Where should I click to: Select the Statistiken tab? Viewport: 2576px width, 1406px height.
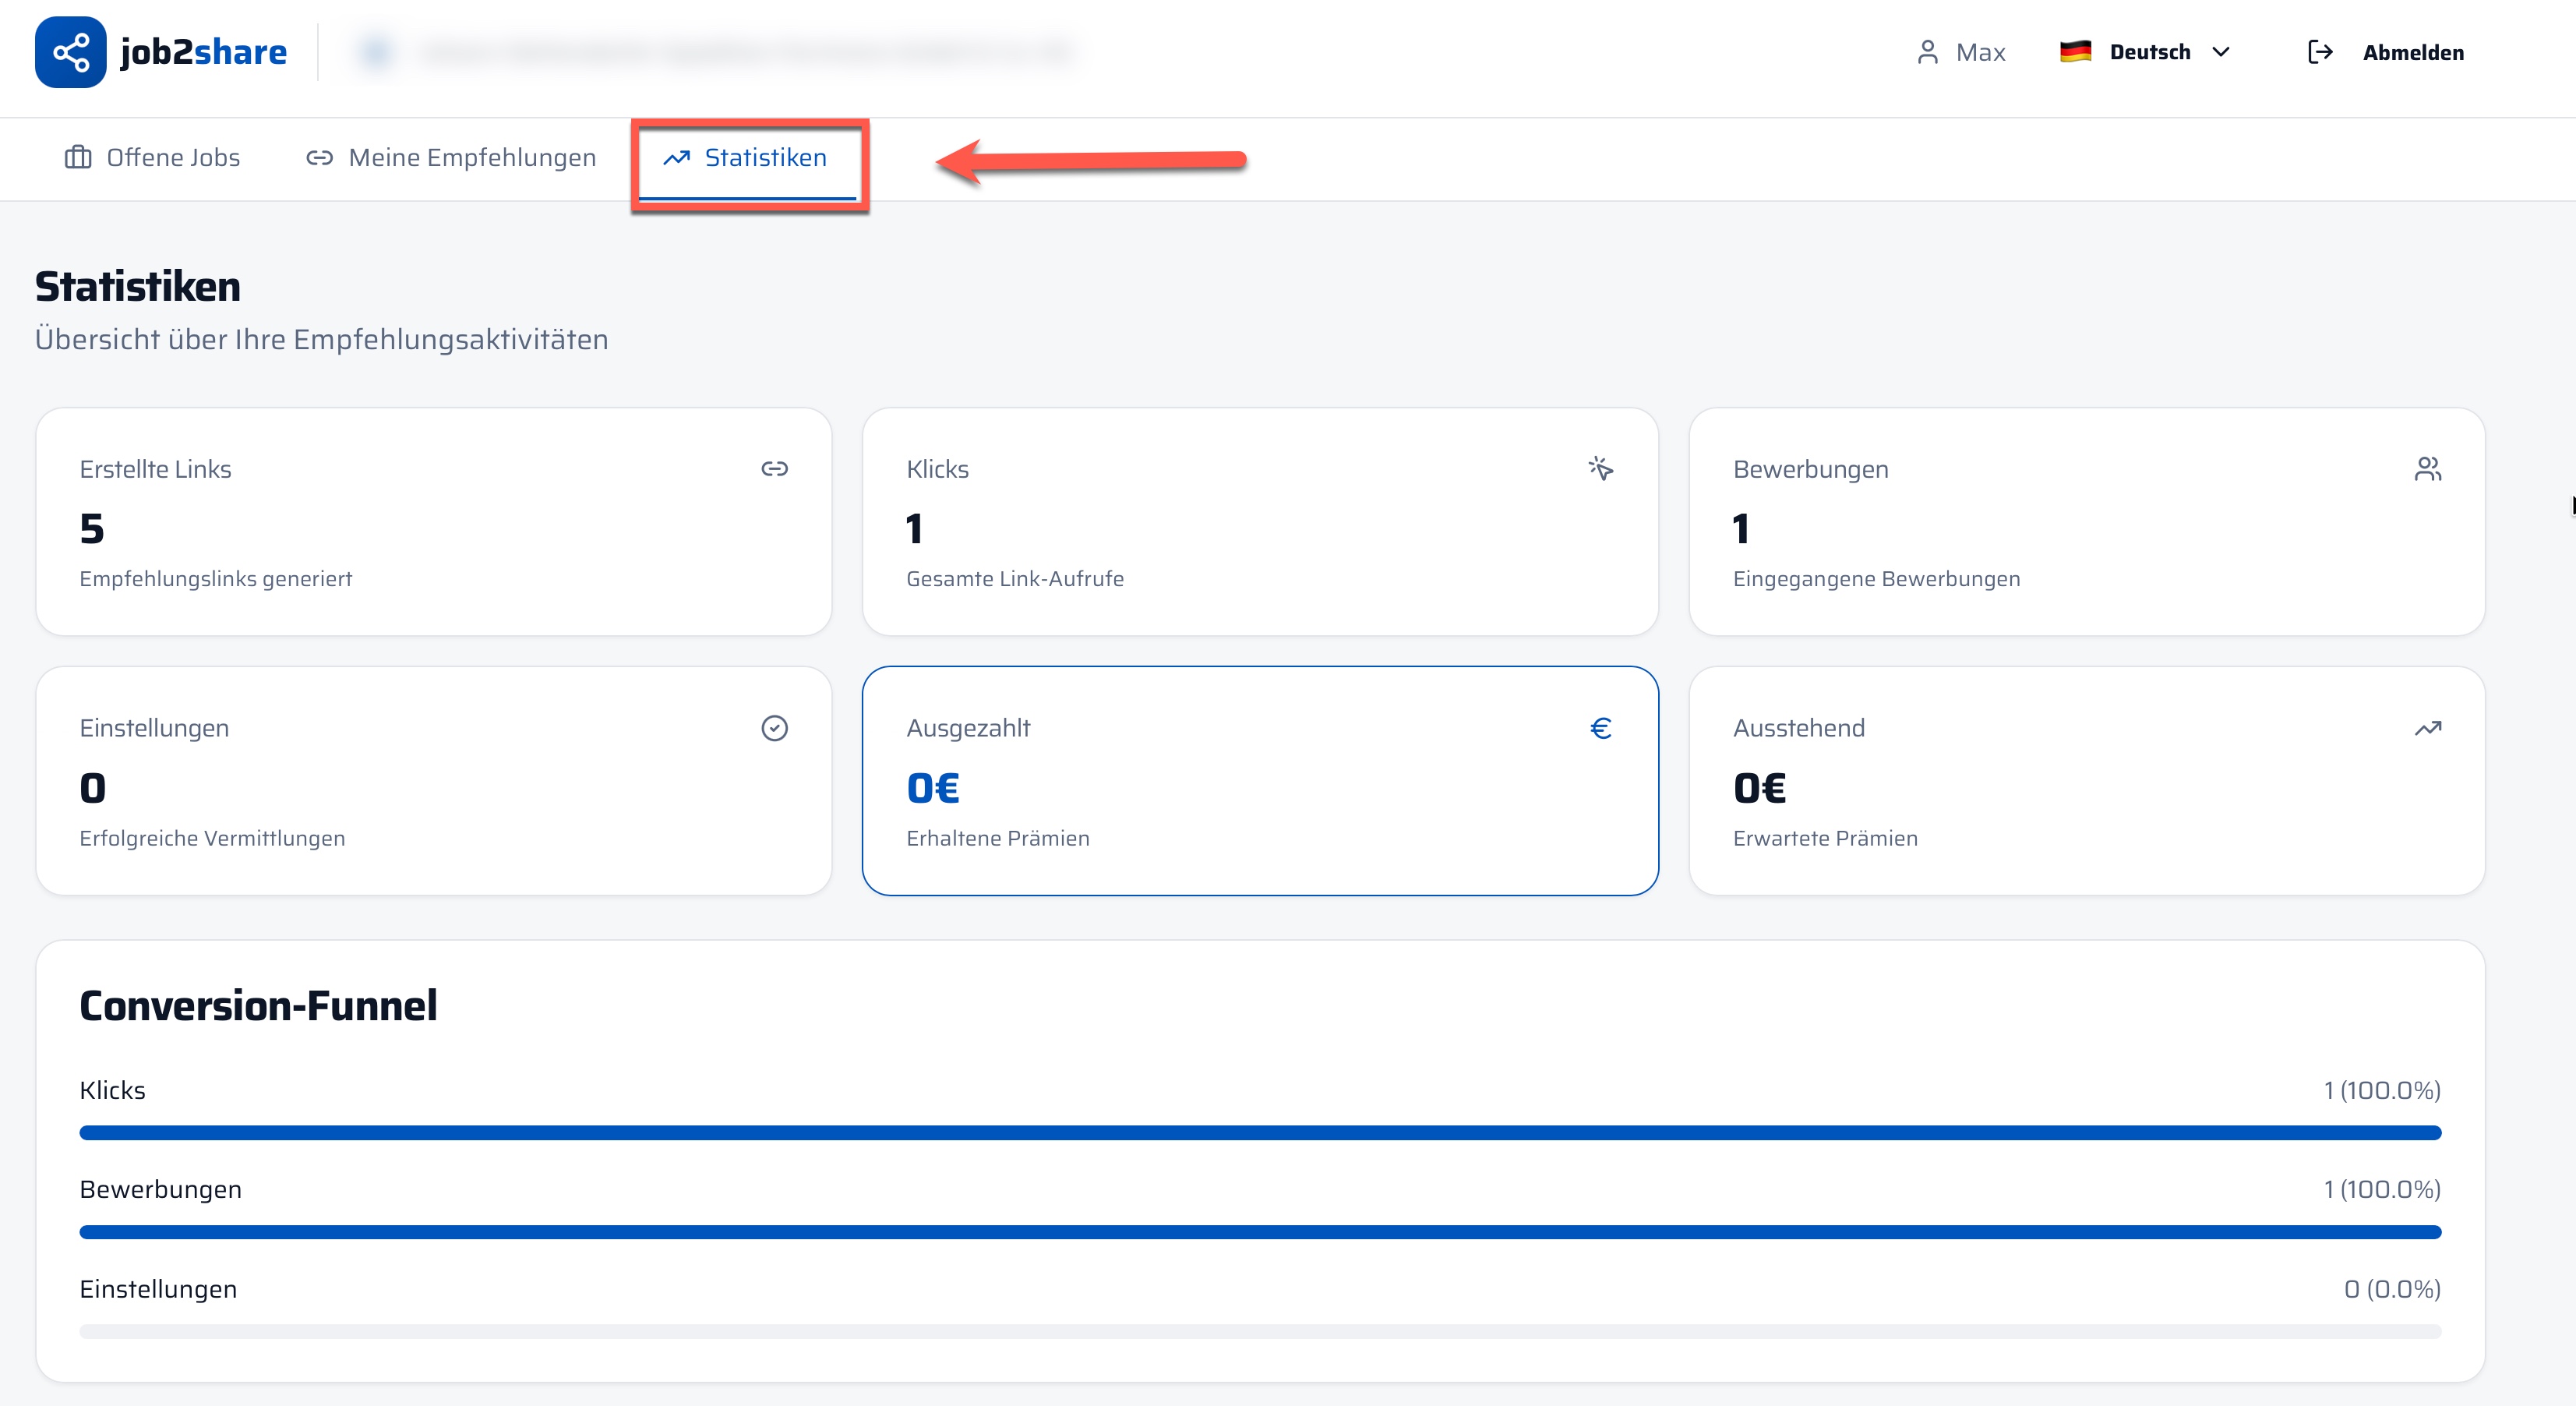pos(746,158)
